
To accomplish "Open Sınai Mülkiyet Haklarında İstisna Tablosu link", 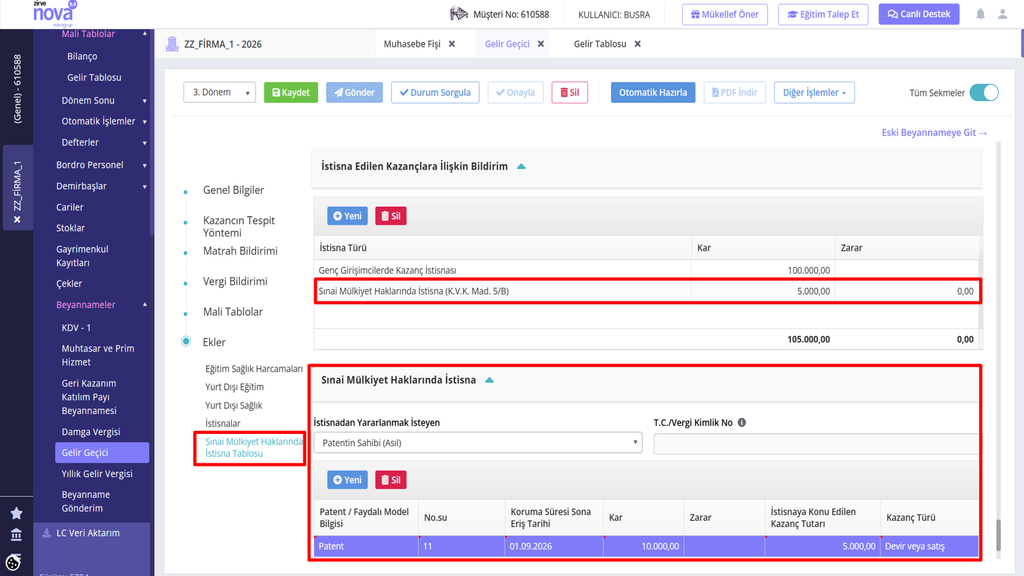I will pos(254,447).
